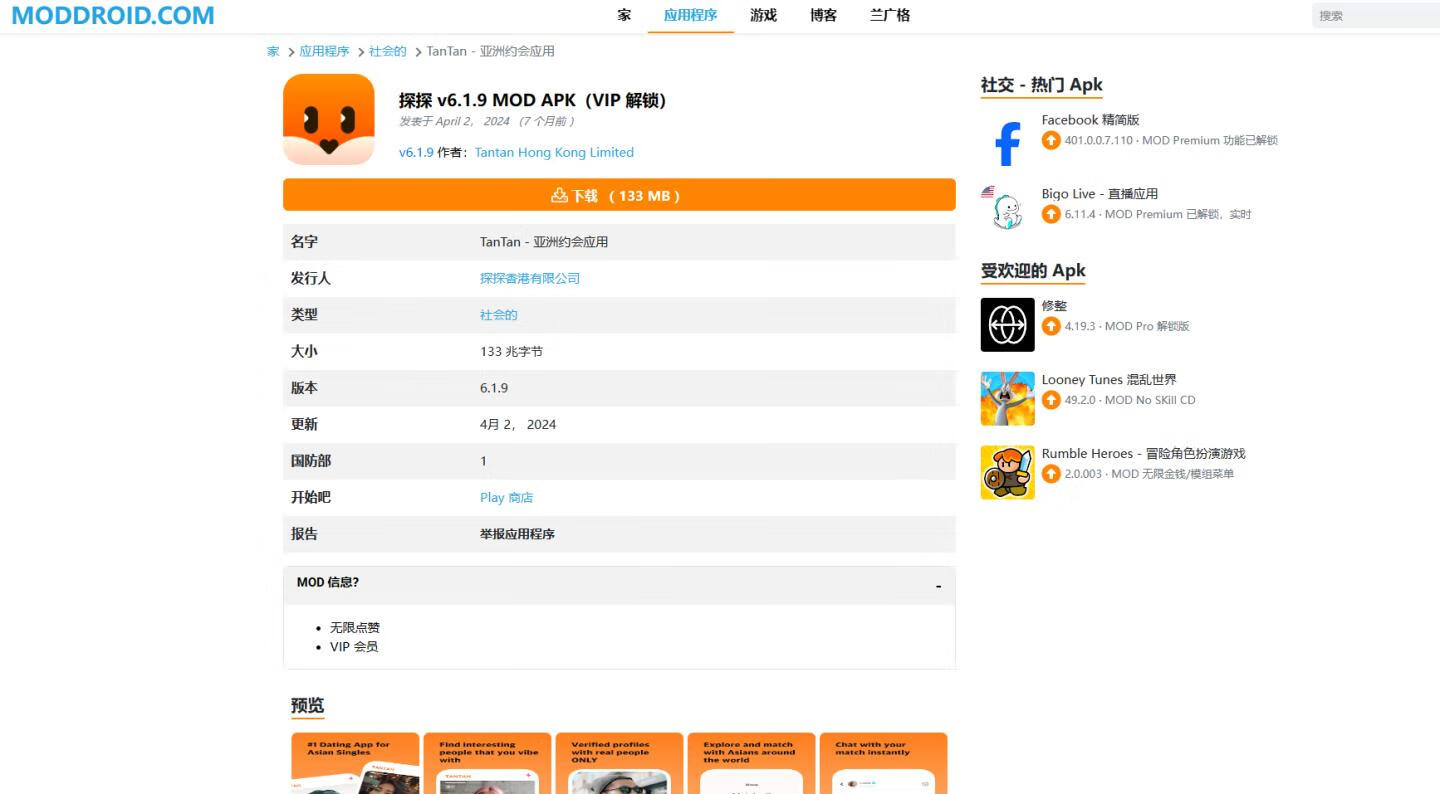
Task: Click the TanTan fox app icon
Action: click(328, 119)
